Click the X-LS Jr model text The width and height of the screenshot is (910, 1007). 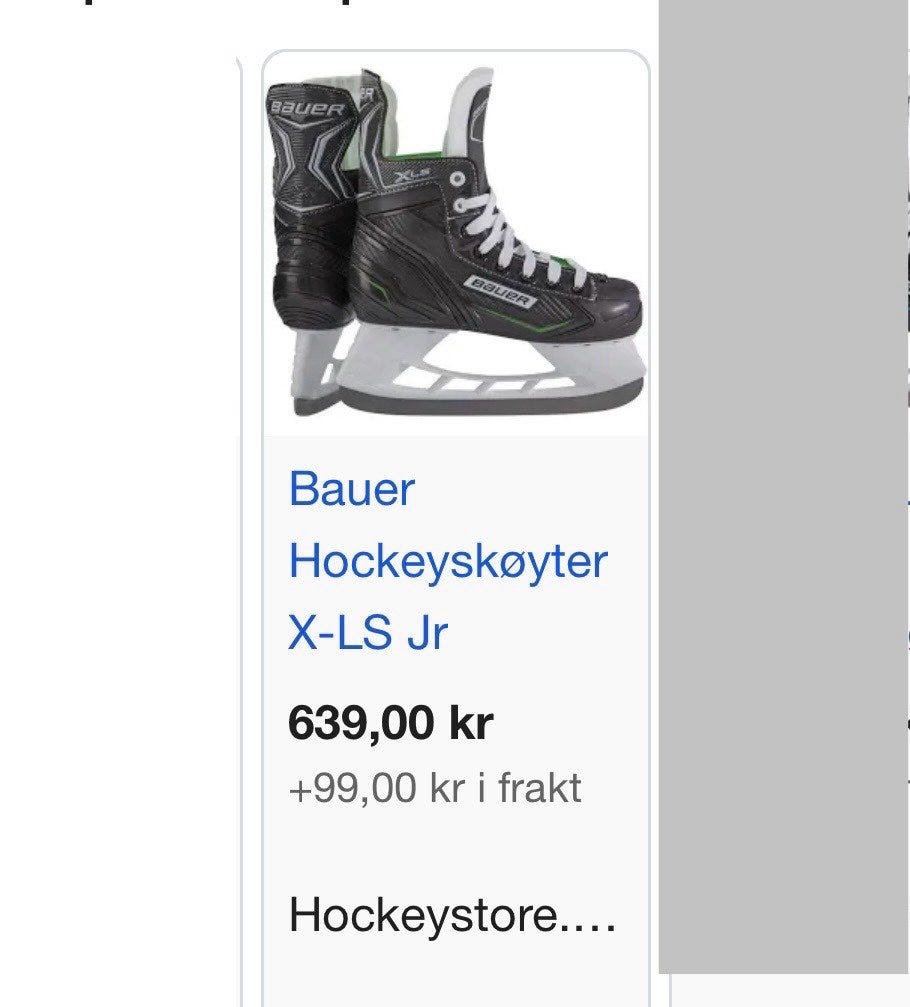[x=367, y=633]
